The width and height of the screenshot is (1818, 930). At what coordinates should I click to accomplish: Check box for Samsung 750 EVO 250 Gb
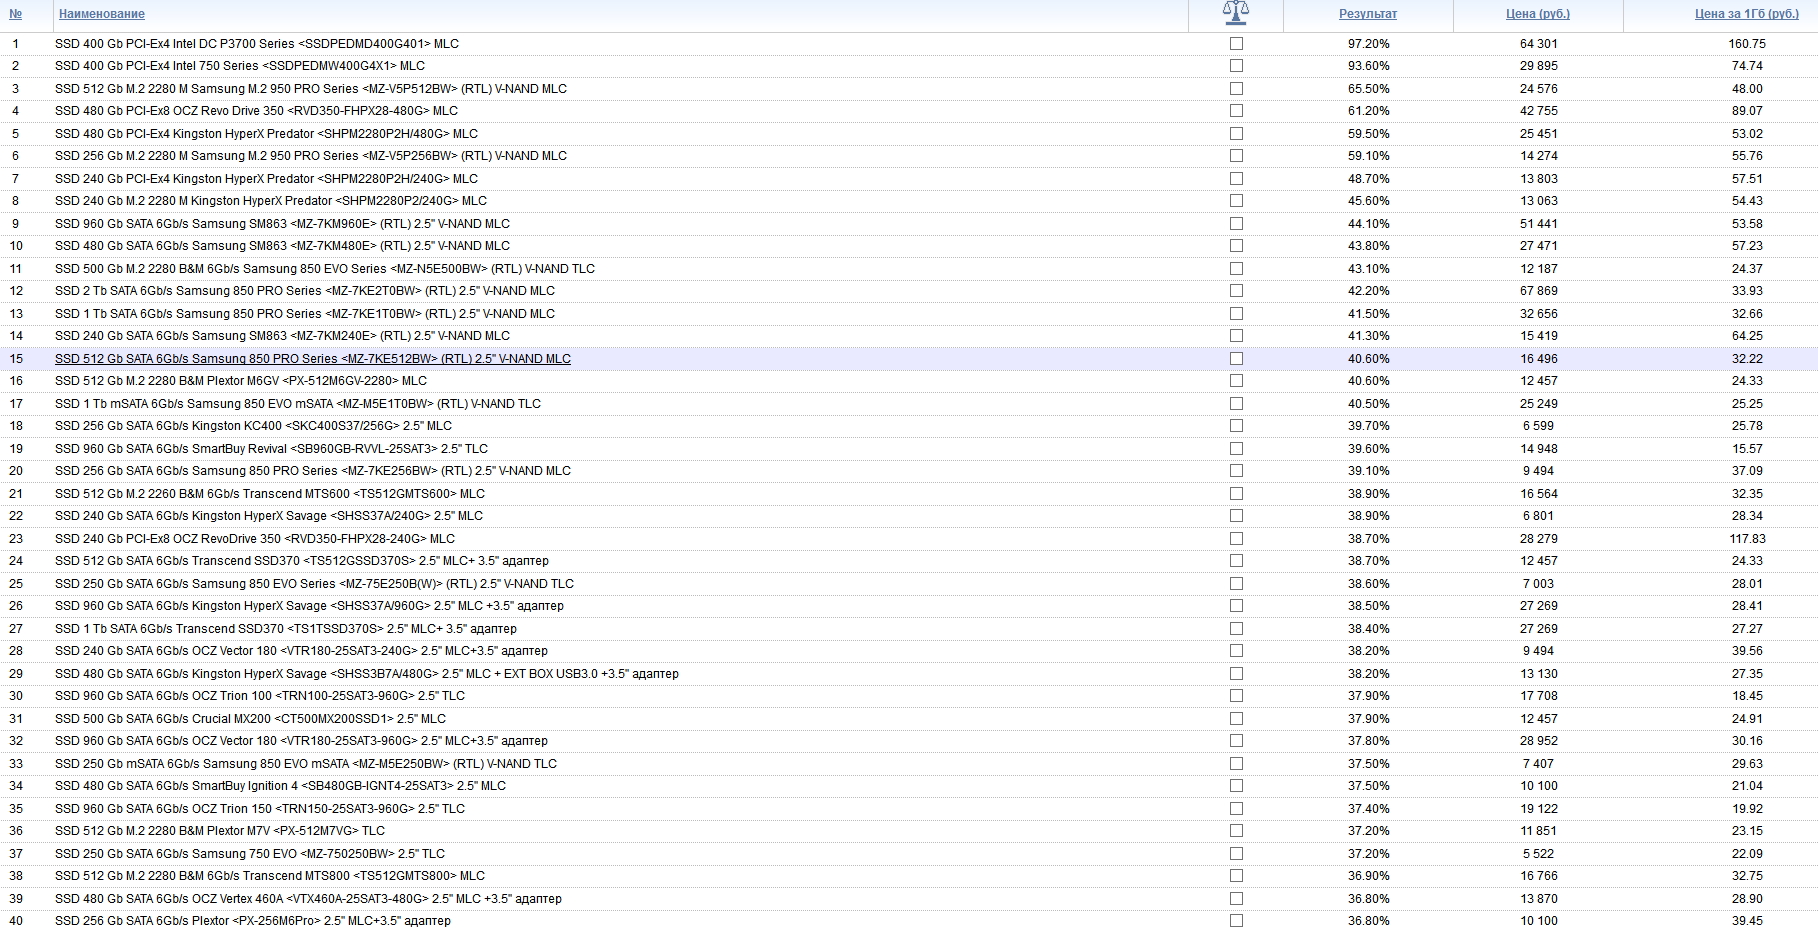[1236, 854]
